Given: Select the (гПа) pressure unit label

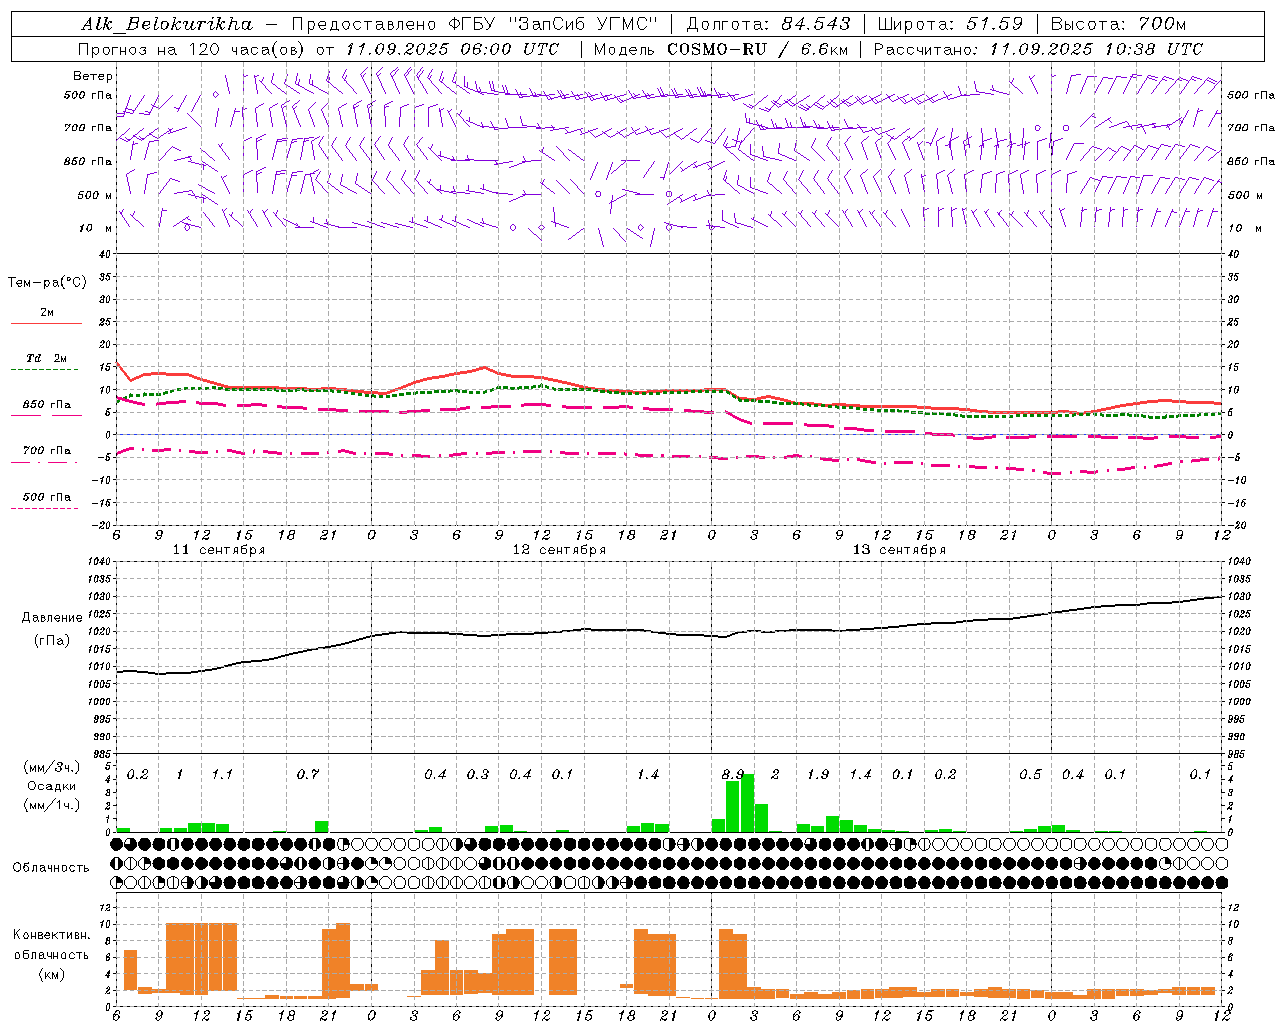Looking at the screenshot, I should [52, 641].
